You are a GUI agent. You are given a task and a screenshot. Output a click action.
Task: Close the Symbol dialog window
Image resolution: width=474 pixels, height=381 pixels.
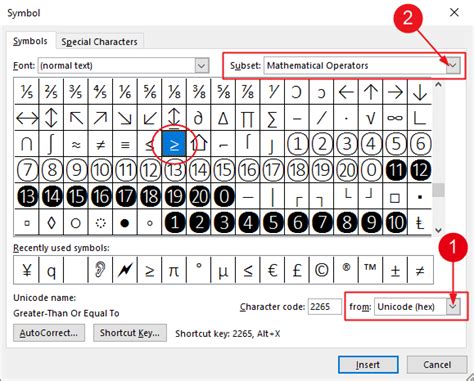(x=454, y=13)
